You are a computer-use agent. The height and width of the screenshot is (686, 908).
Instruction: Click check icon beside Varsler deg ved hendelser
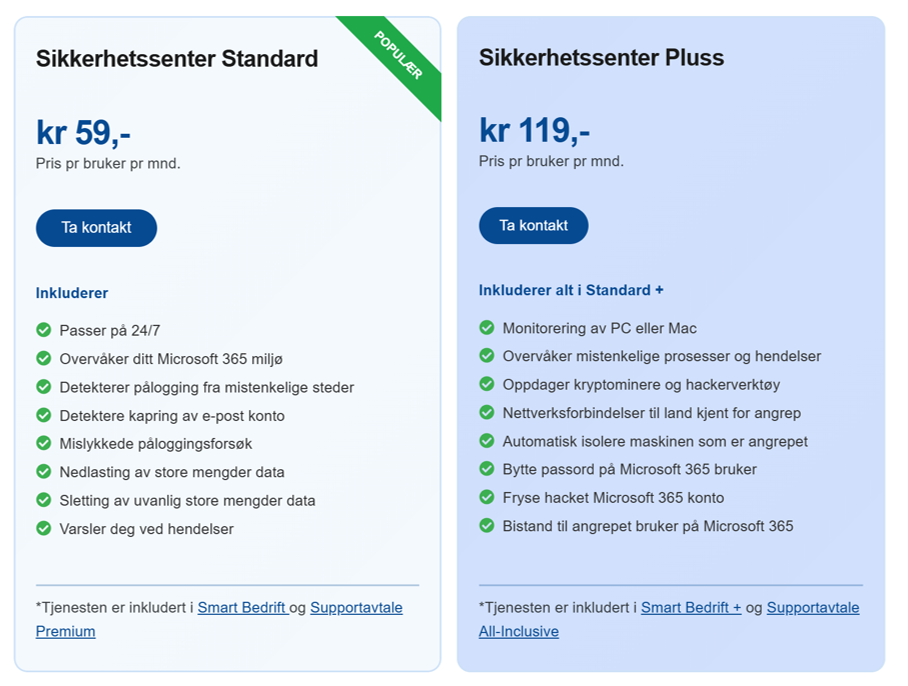[44, 528]
